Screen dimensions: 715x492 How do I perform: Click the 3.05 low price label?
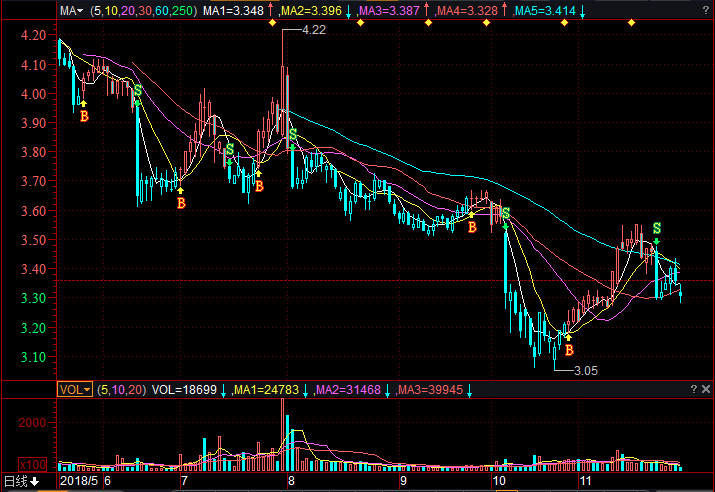pyautogui.click(x=584, y=370)
